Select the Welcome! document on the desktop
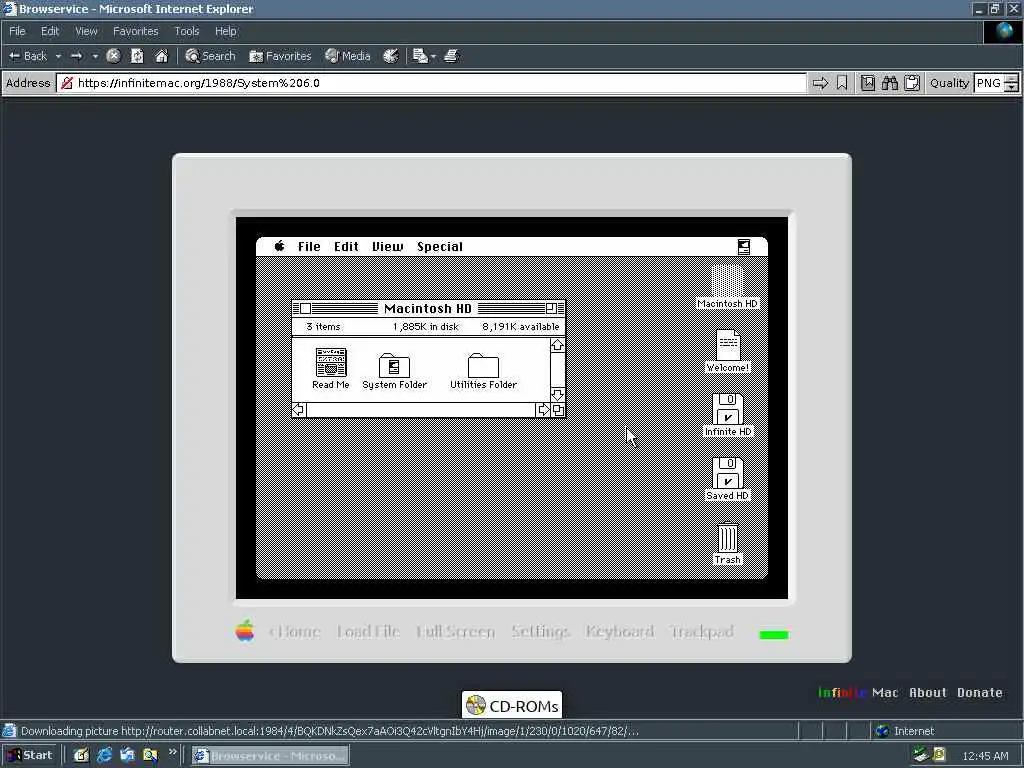This screenshot has height=768, width=1024. [728, 351]
